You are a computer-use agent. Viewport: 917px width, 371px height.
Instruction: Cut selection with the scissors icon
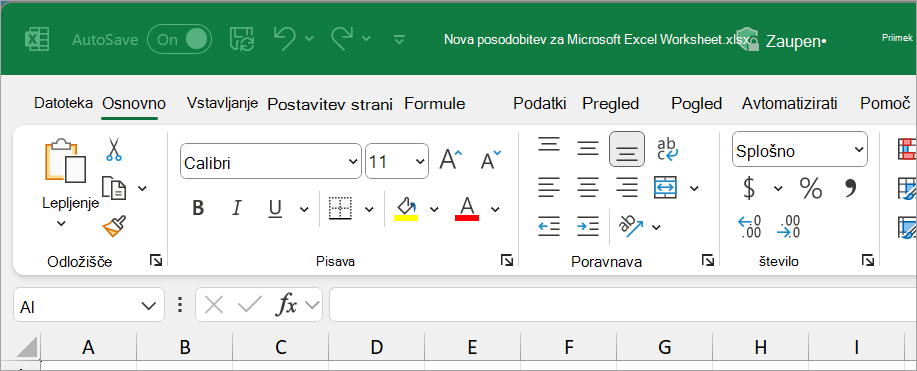tap(113, 149)
